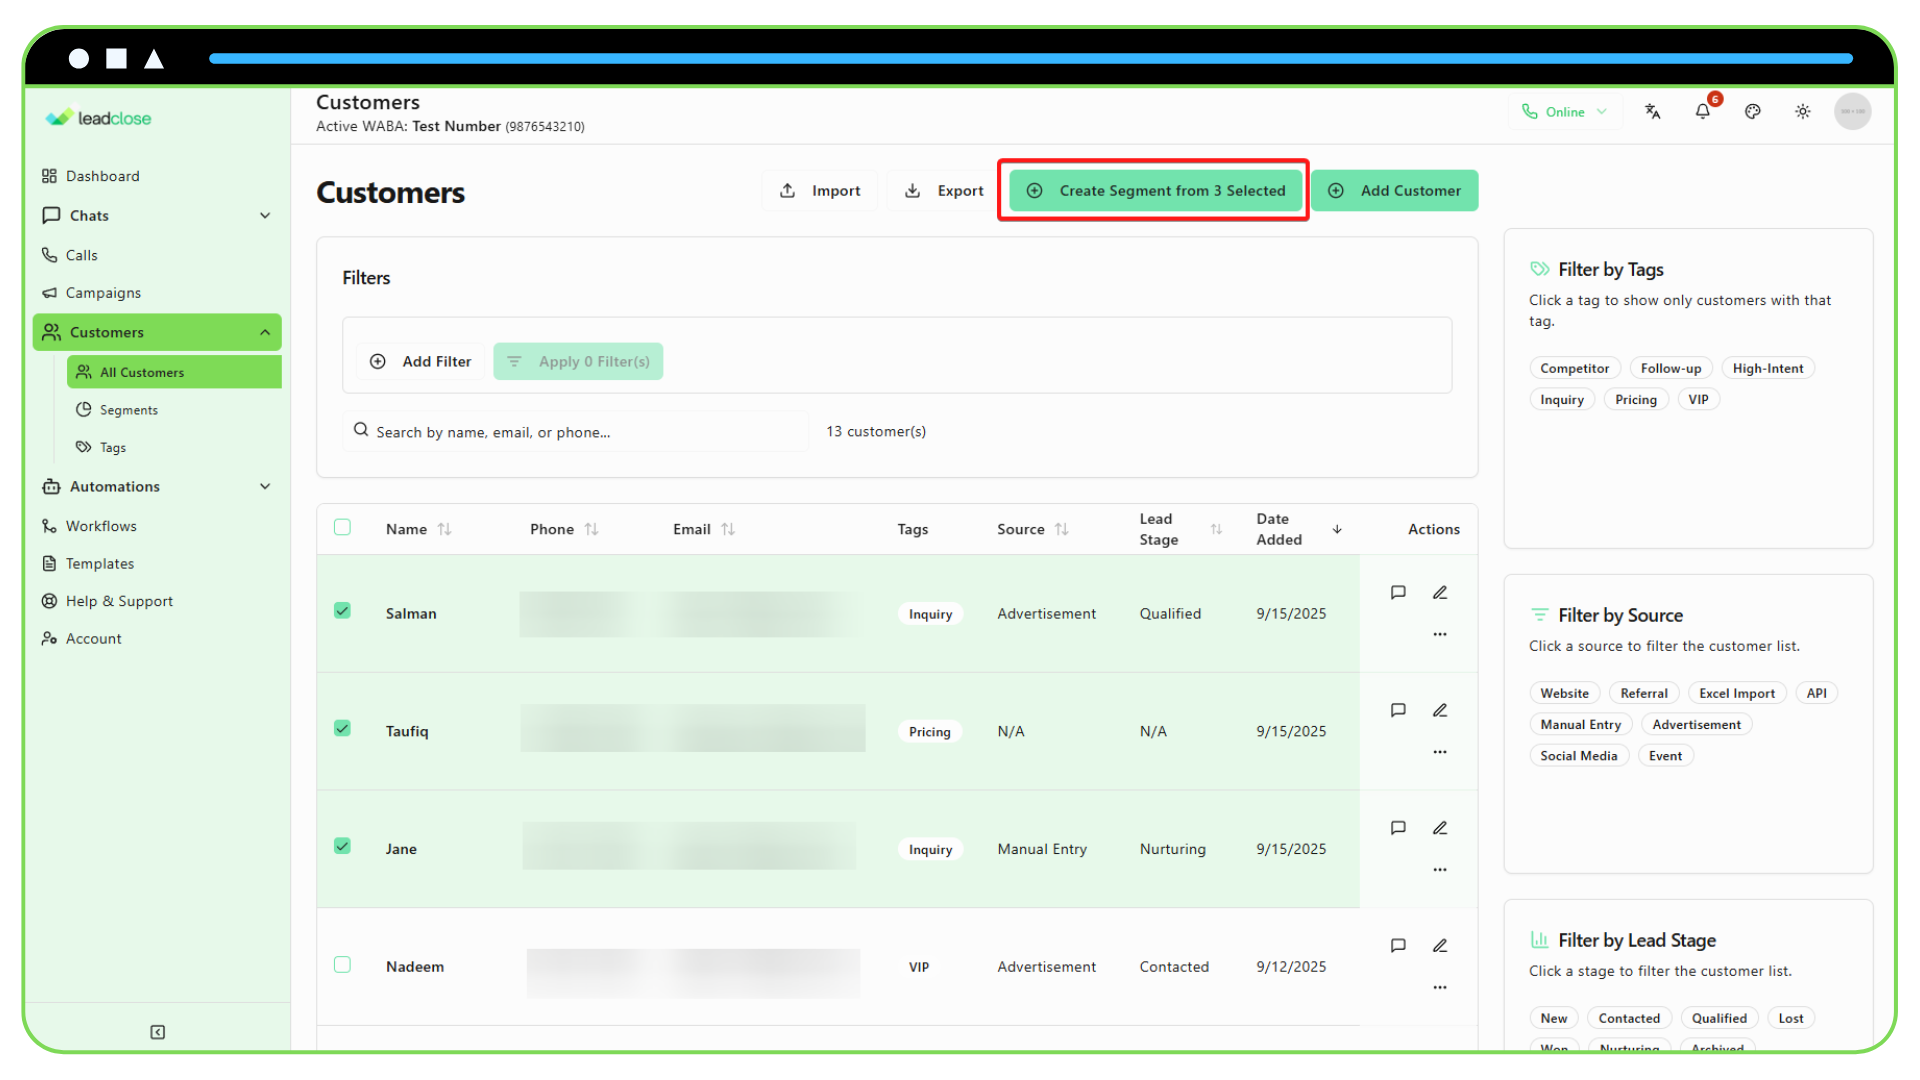Viewport: 1920px width, 1080px height.
Task: Go to Campaigns in sidebar
Action: pos(103,293)
